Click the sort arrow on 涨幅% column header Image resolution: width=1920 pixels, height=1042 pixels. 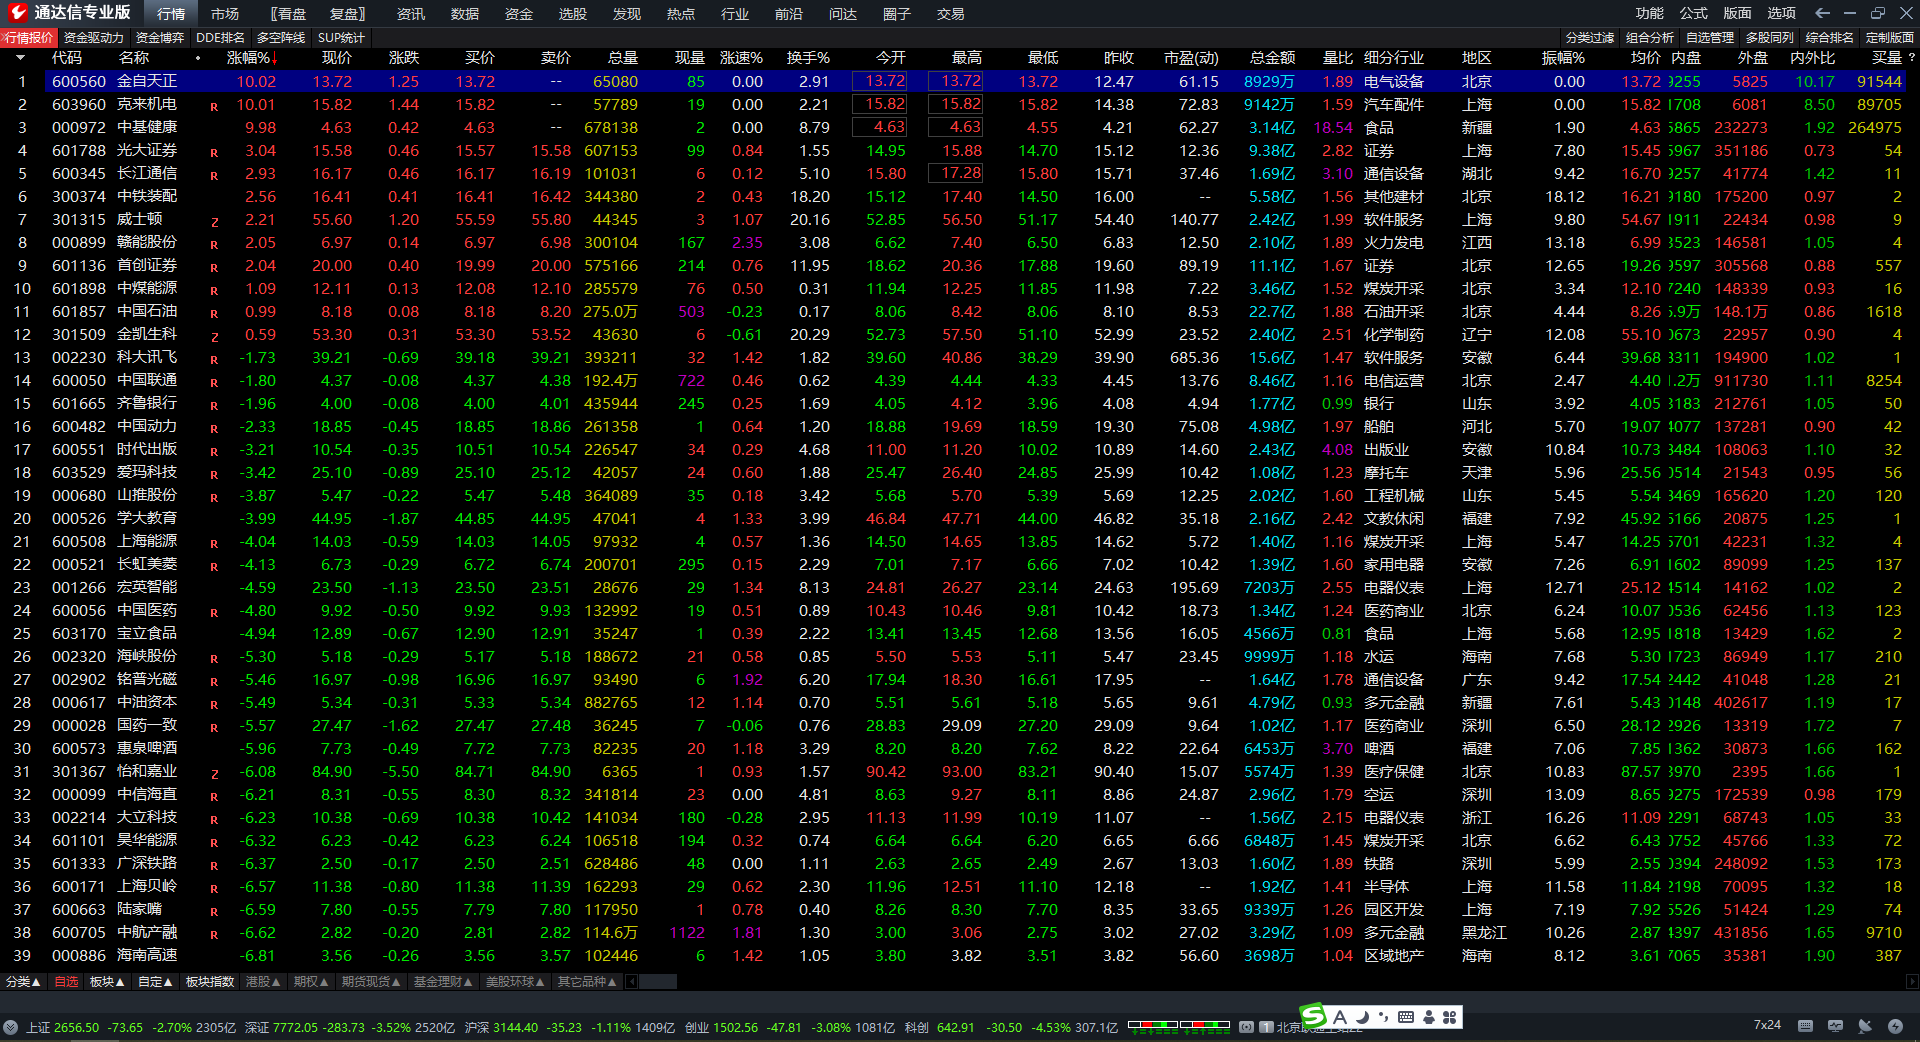pyautogui.click(x=274, y=58)
